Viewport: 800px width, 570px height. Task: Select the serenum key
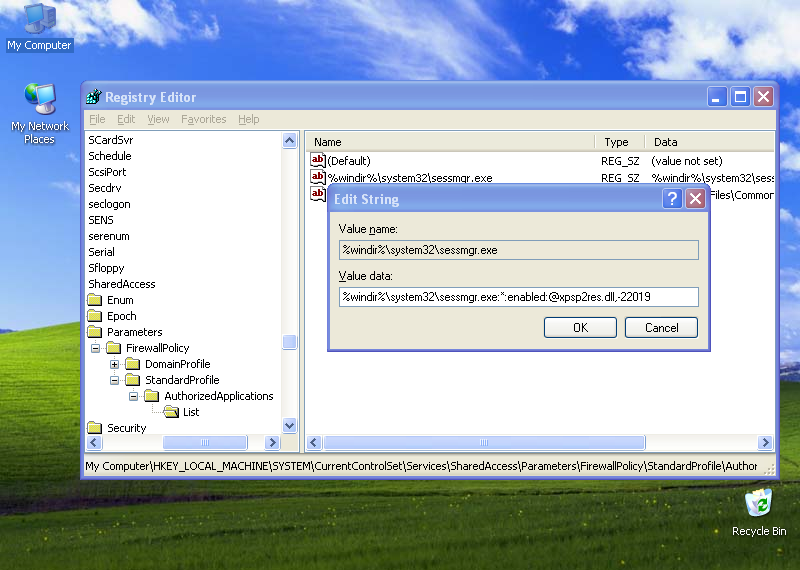109,236
